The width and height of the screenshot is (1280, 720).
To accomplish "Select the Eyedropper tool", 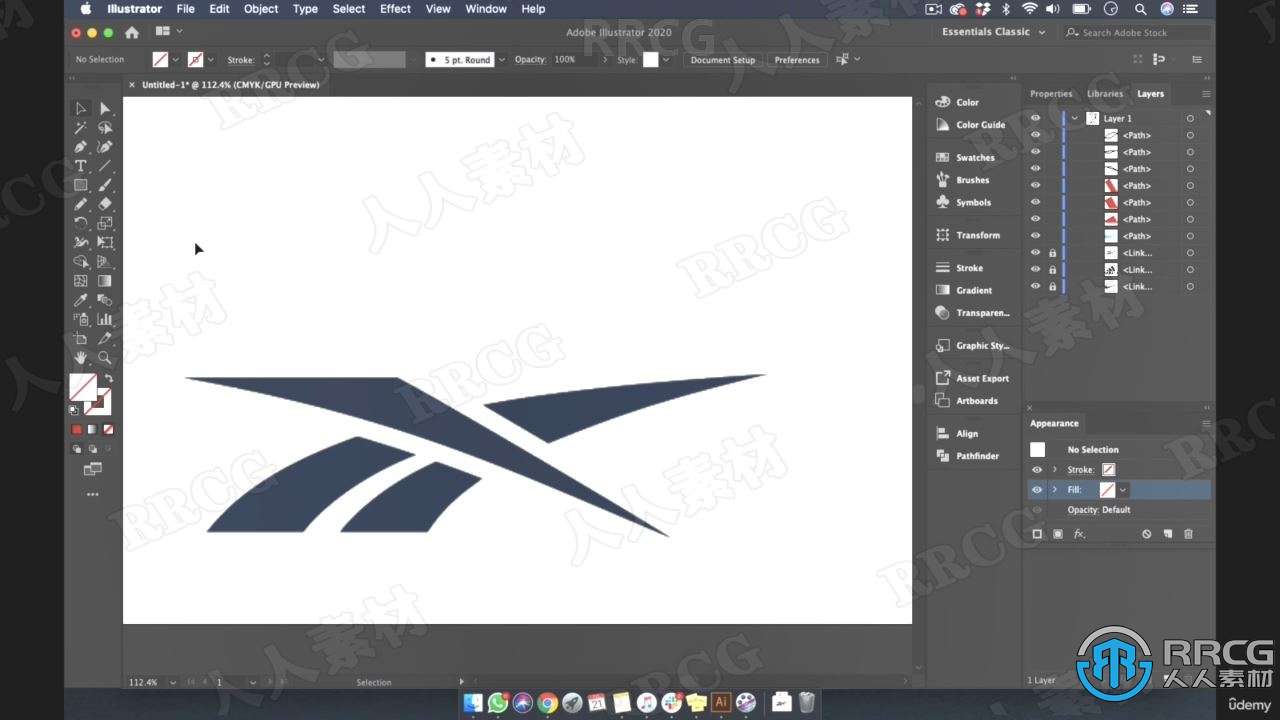I will 81,300.
